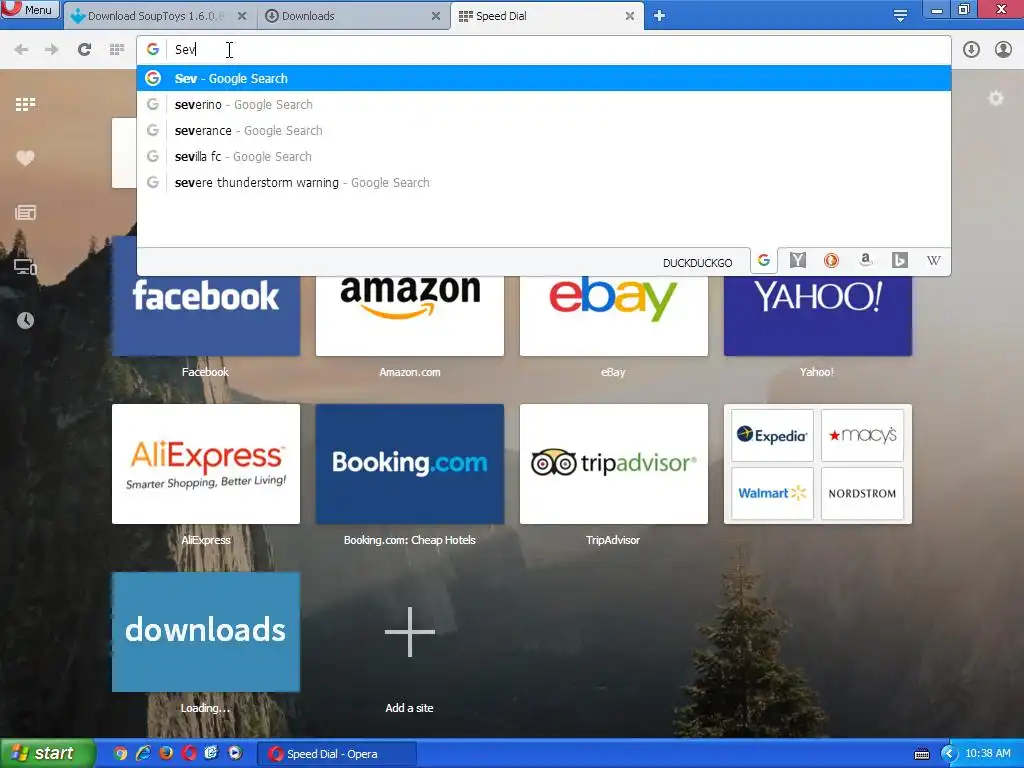This screenshot has height=768, width=1024.
Task: Open the downloads icon right of address bar
Action: [971, 50]
